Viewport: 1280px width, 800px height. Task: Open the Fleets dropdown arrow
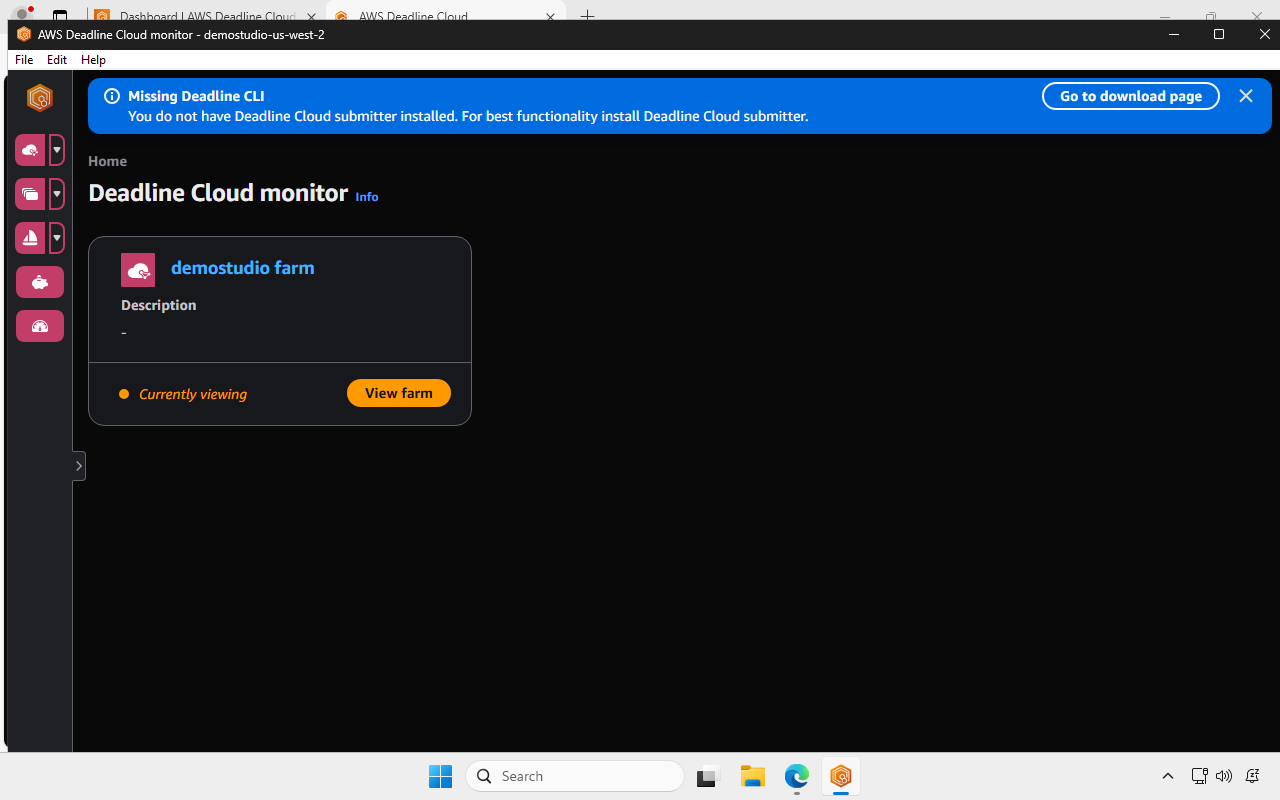(57, 238)
